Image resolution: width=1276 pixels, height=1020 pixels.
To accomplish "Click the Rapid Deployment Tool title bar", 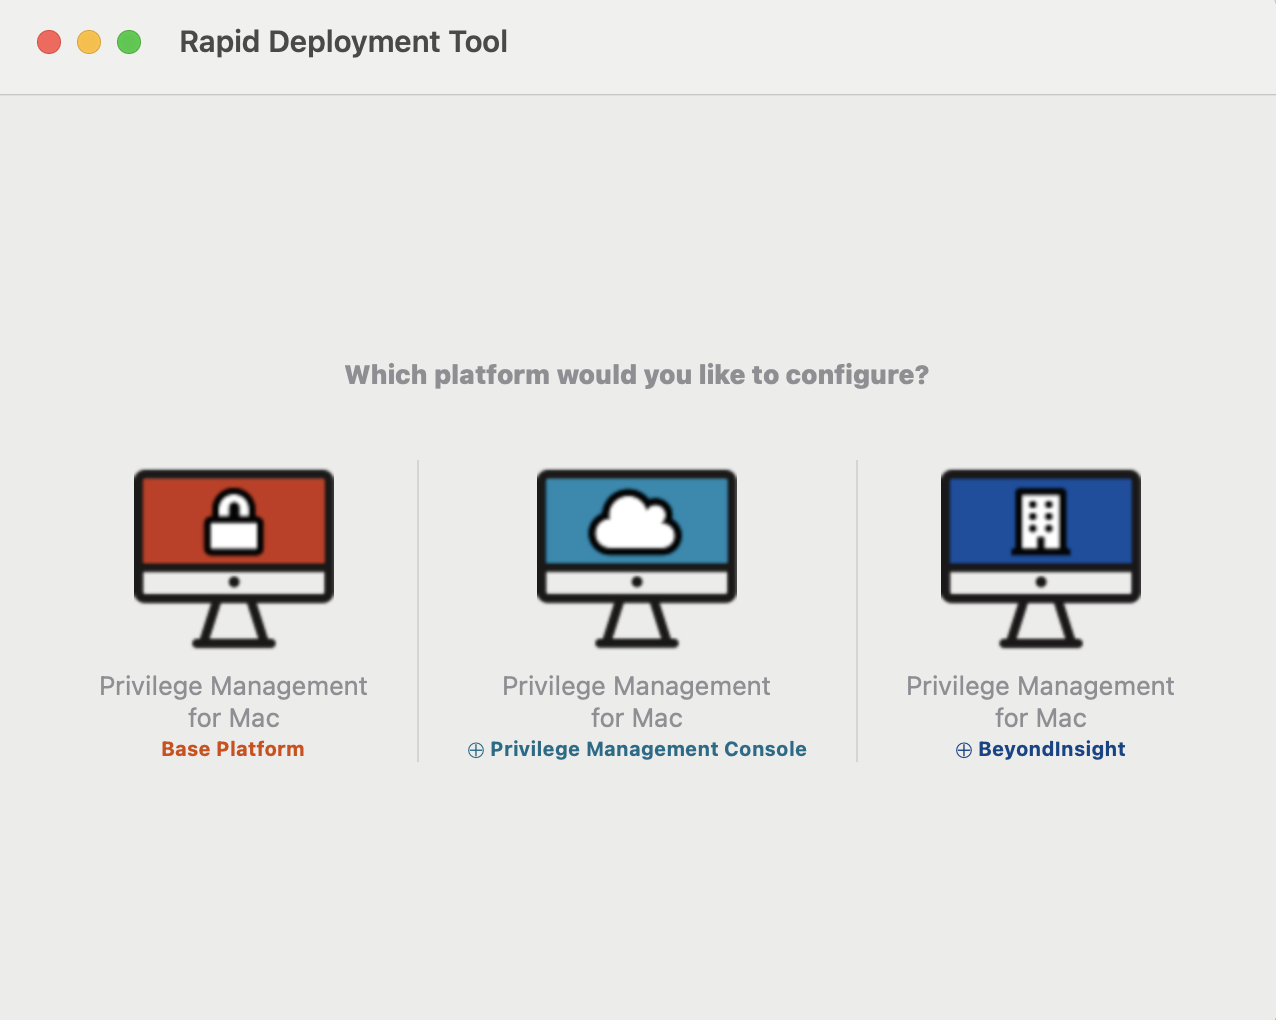I will (x=343, y=42).
